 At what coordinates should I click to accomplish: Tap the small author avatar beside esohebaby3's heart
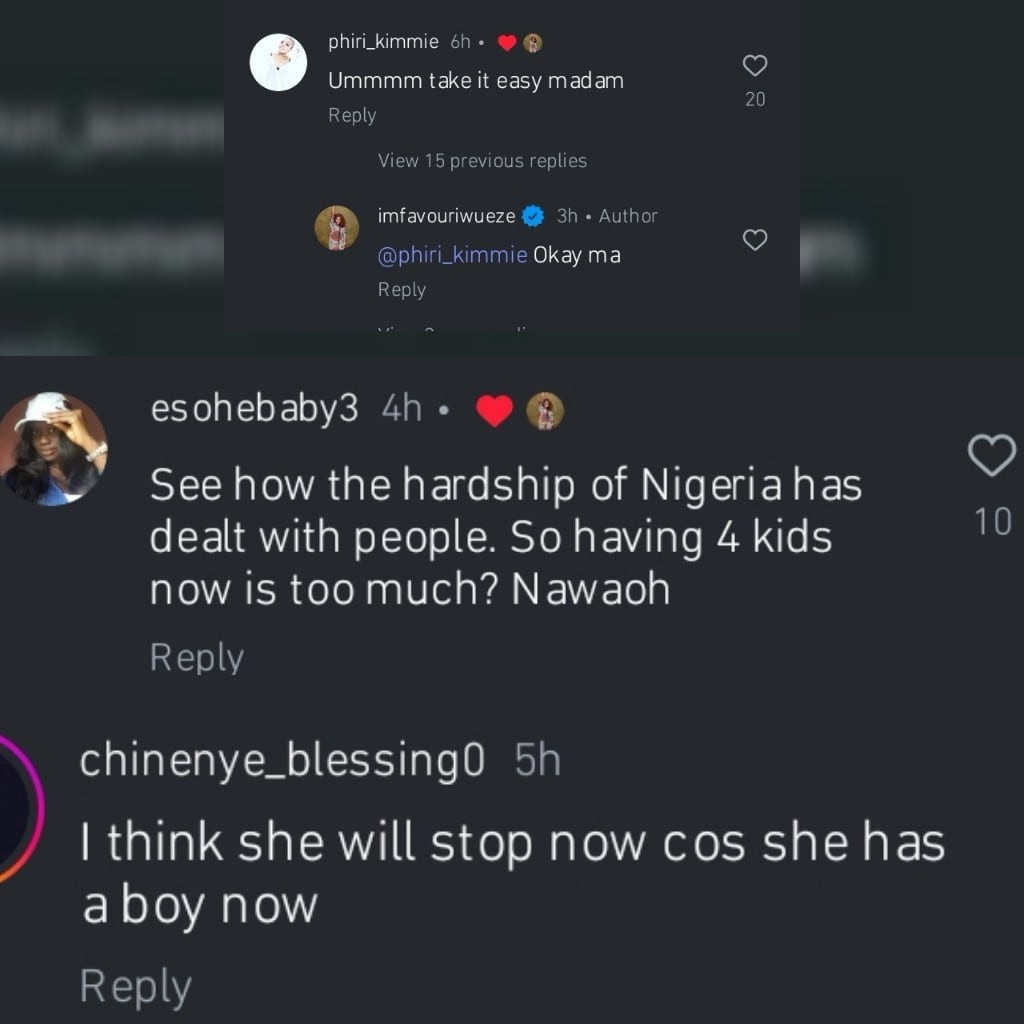tap(545, 411)
